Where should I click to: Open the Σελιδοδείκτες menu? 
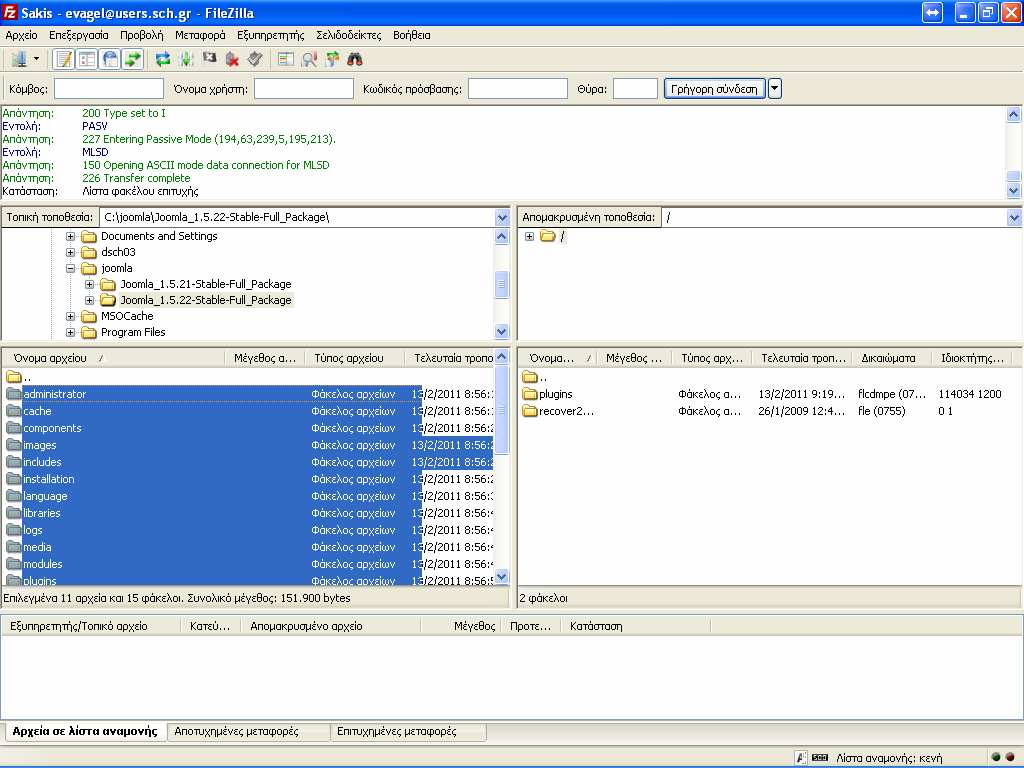click(349, 35)
